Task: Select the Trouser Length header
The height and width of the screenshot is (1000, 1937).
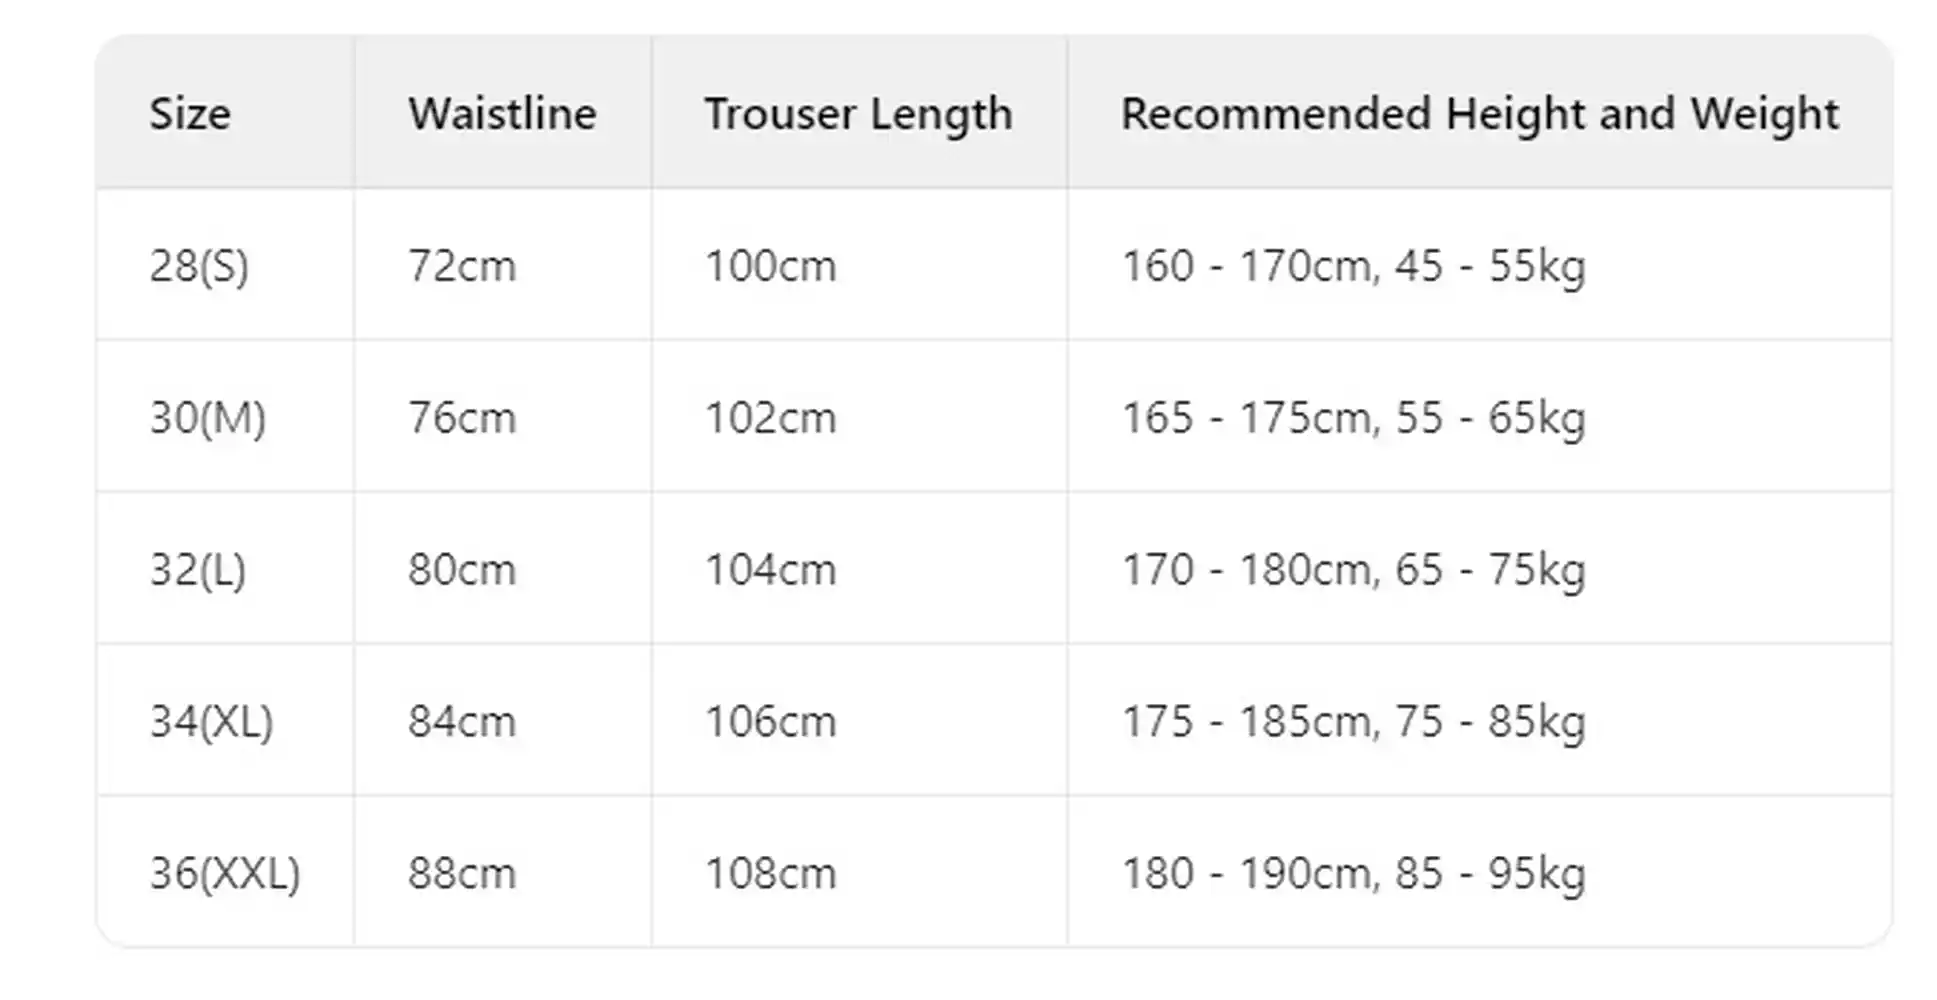Action: (x=858, y=114)
